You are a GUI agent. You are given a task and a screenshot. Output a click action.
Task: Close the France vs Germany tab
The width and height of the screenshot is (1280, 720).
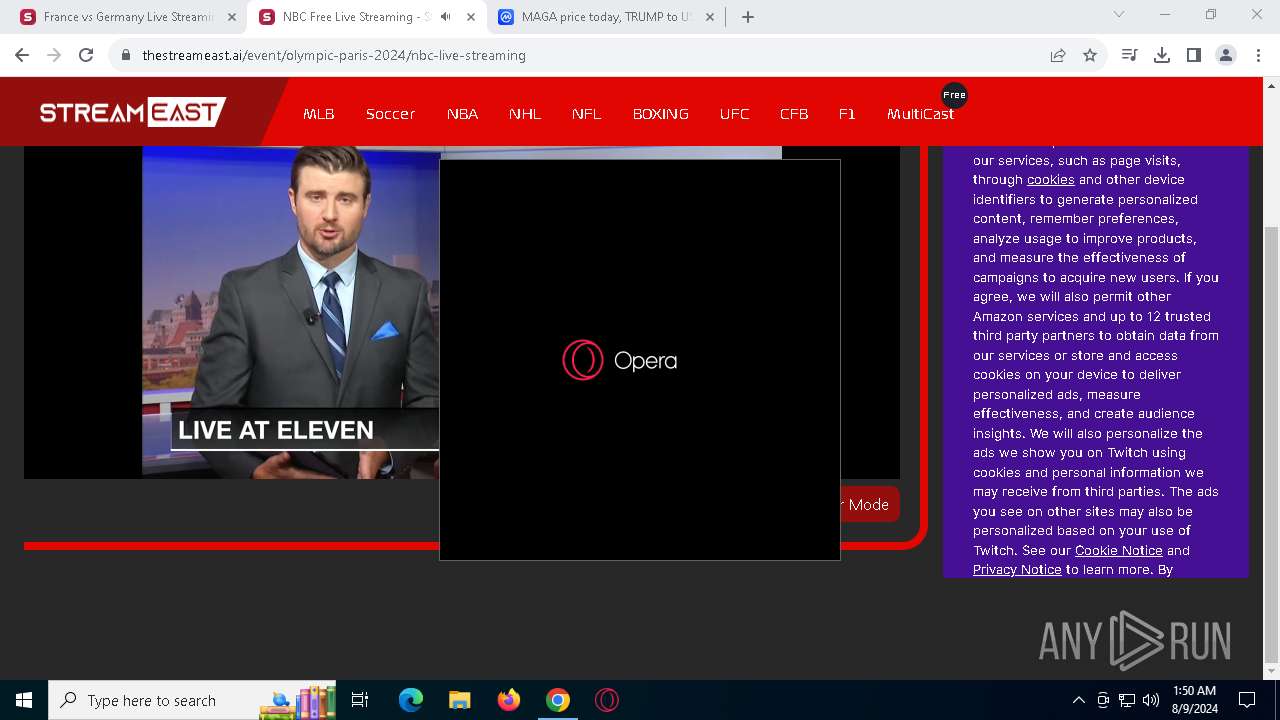232,17
